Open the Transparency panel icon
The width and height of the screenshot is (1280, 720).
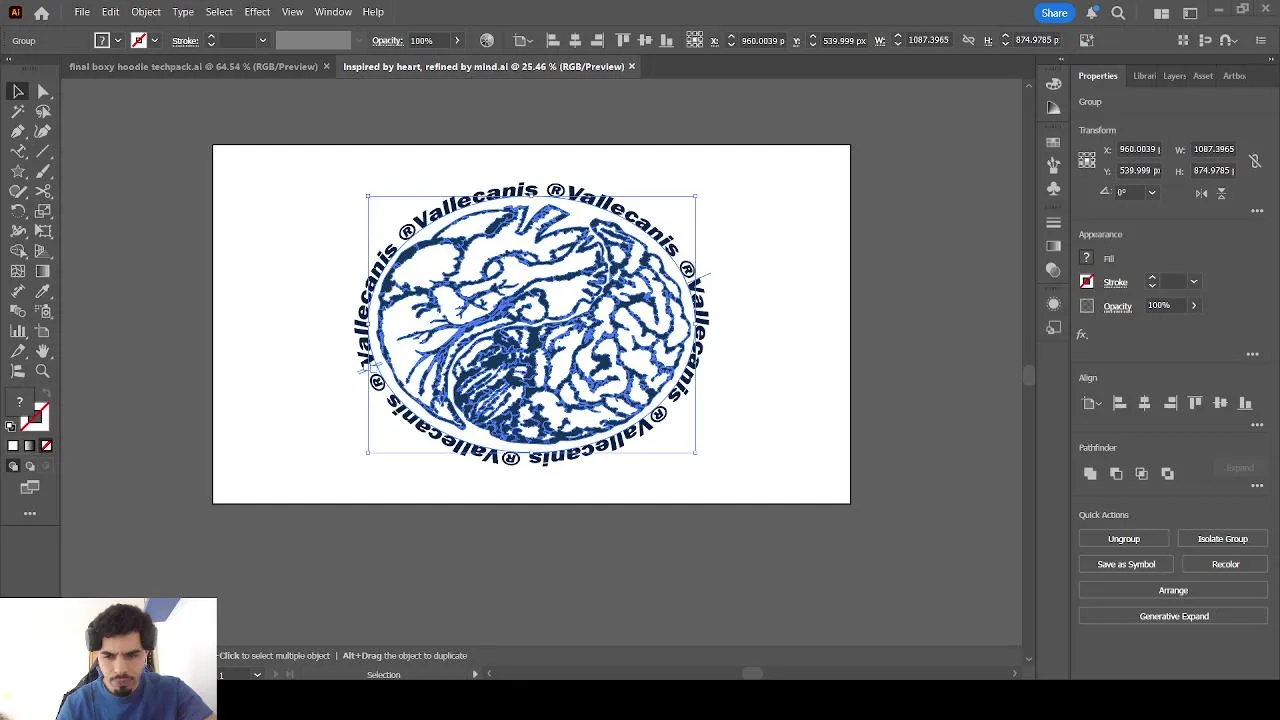click(x=1054, y=270)
